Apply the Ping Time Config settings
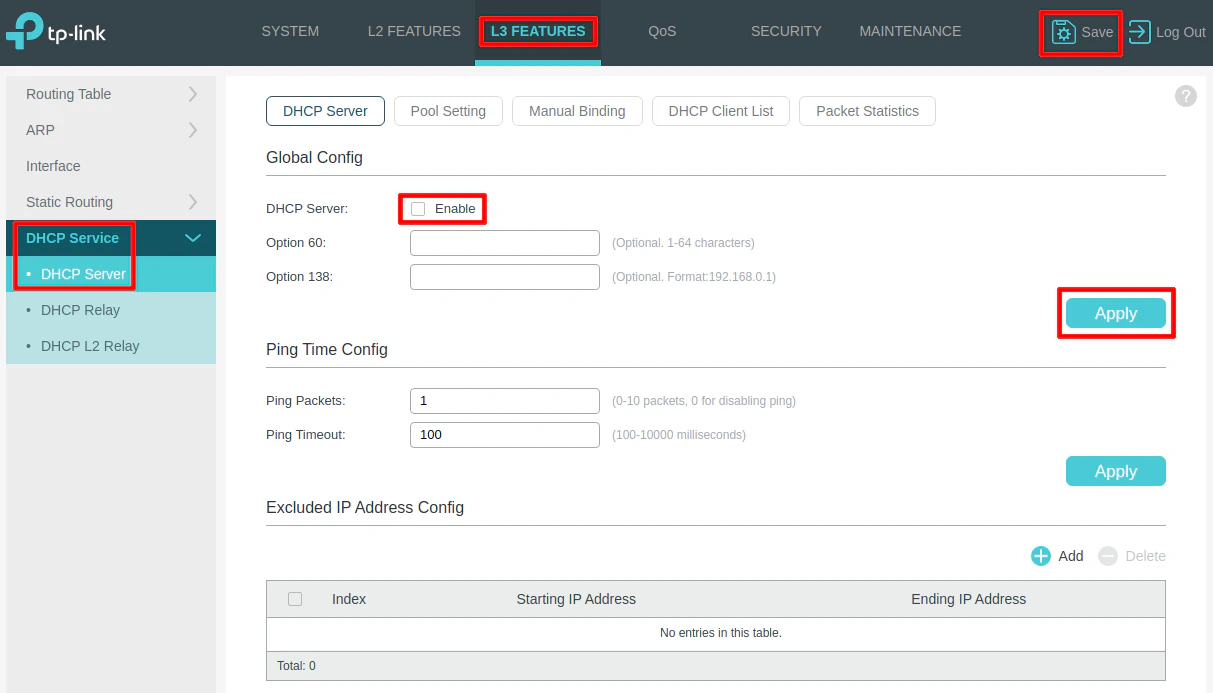Screen dimensions: 1213x693 (x=1116, y=471)
